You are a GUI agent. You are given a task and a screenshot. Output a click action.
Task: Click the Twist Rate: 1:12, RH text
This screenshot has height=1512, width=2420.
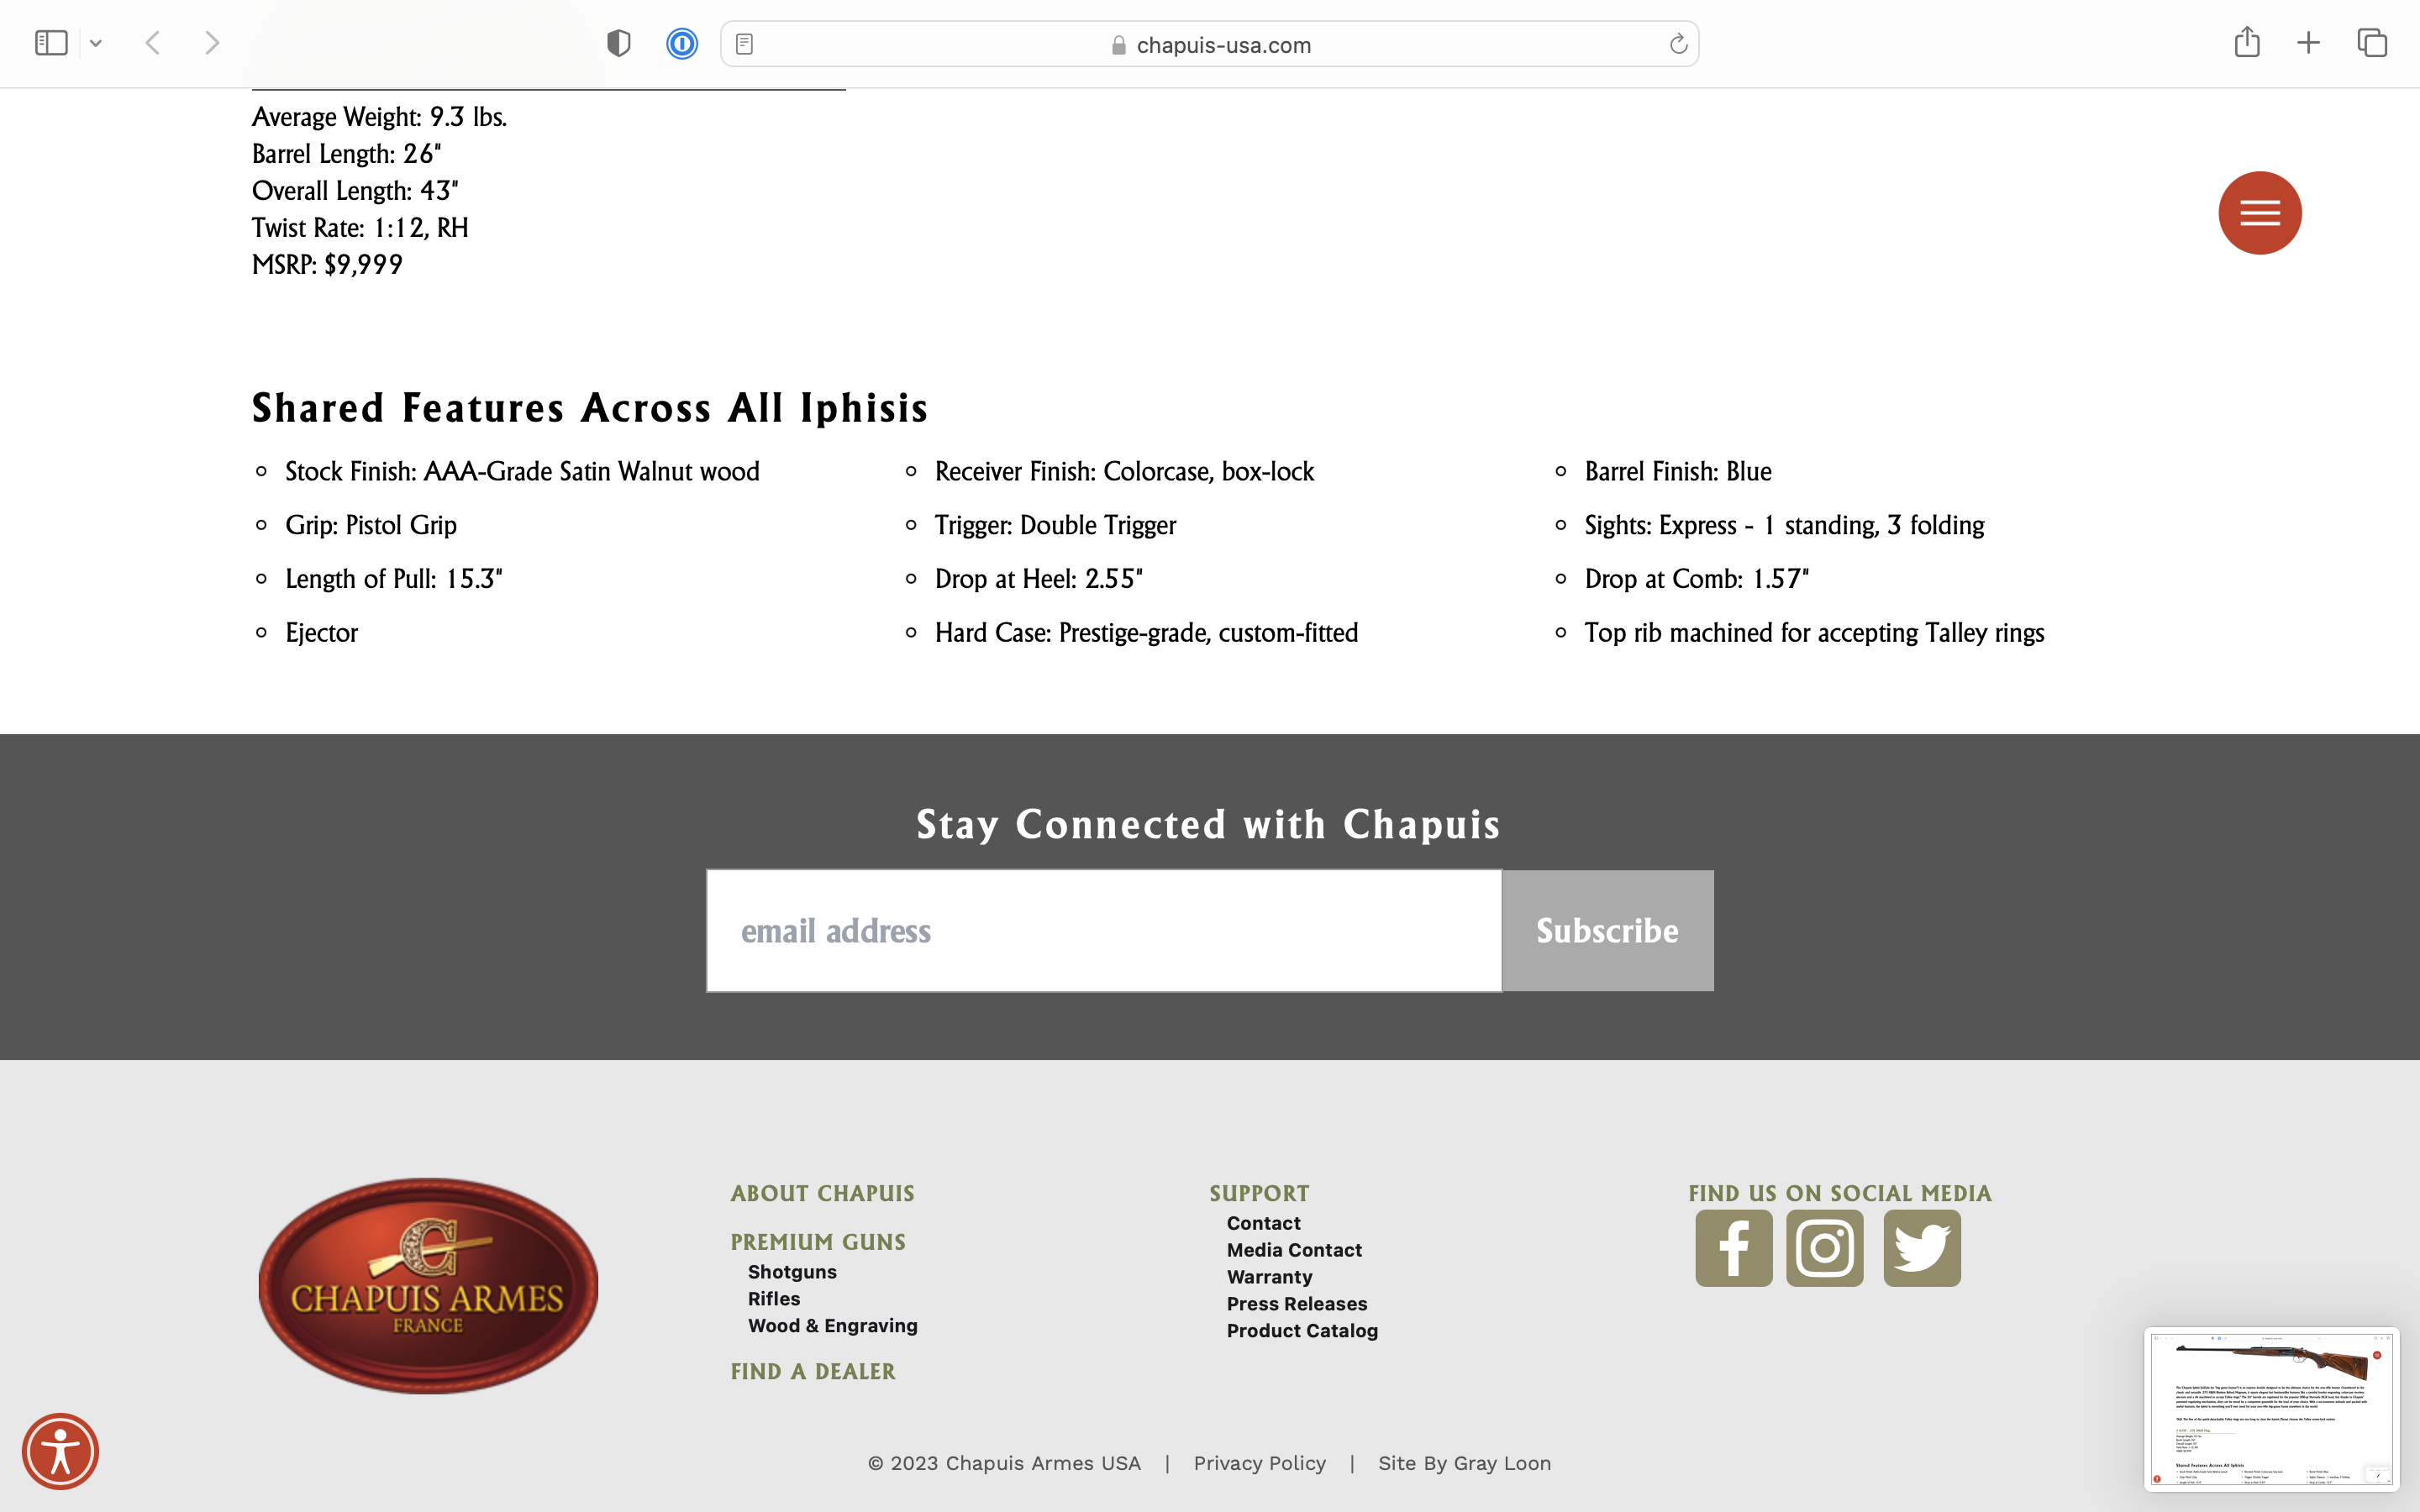click(x=360, y=228)
